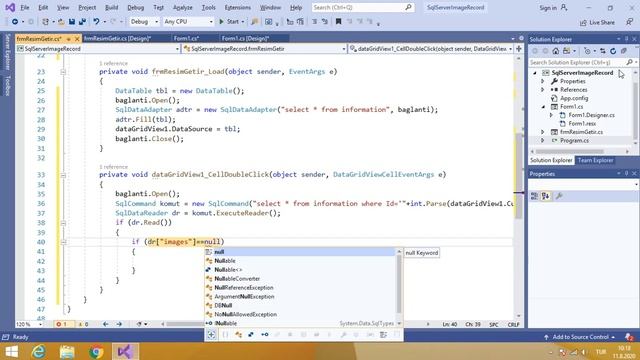Switch to the Form1.cs code tab

tap(186, 38)
